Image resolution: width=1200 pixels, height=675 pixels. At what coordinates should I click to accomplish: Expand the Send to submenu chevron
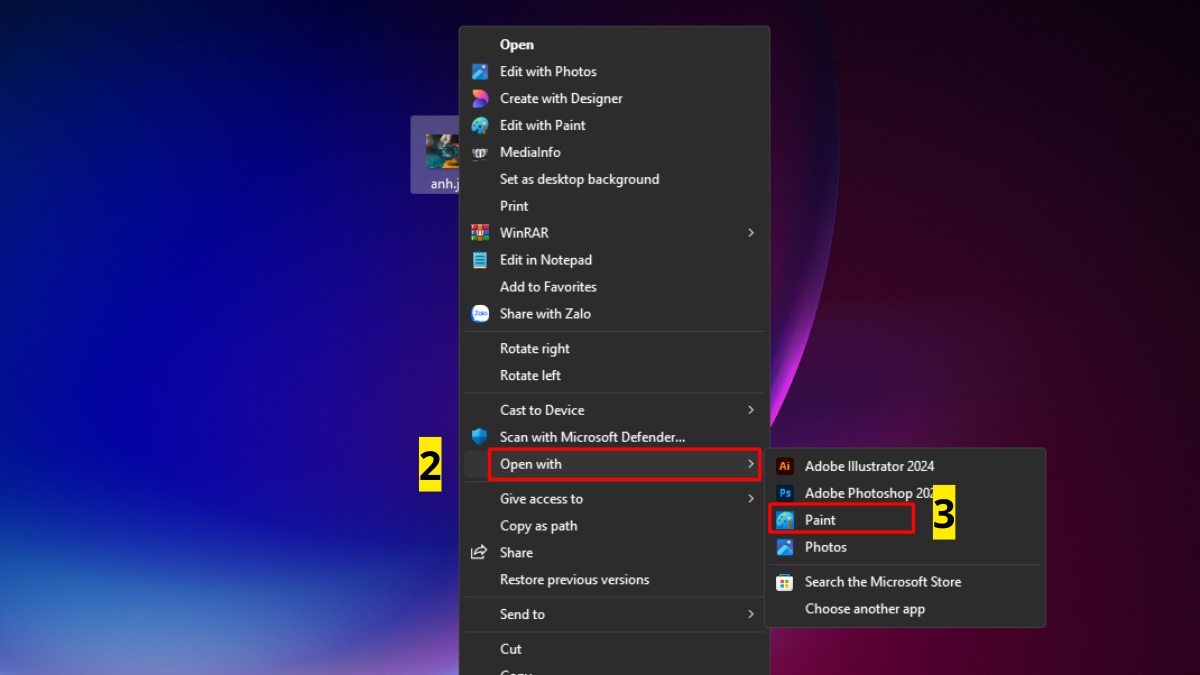tap(751, 614)
